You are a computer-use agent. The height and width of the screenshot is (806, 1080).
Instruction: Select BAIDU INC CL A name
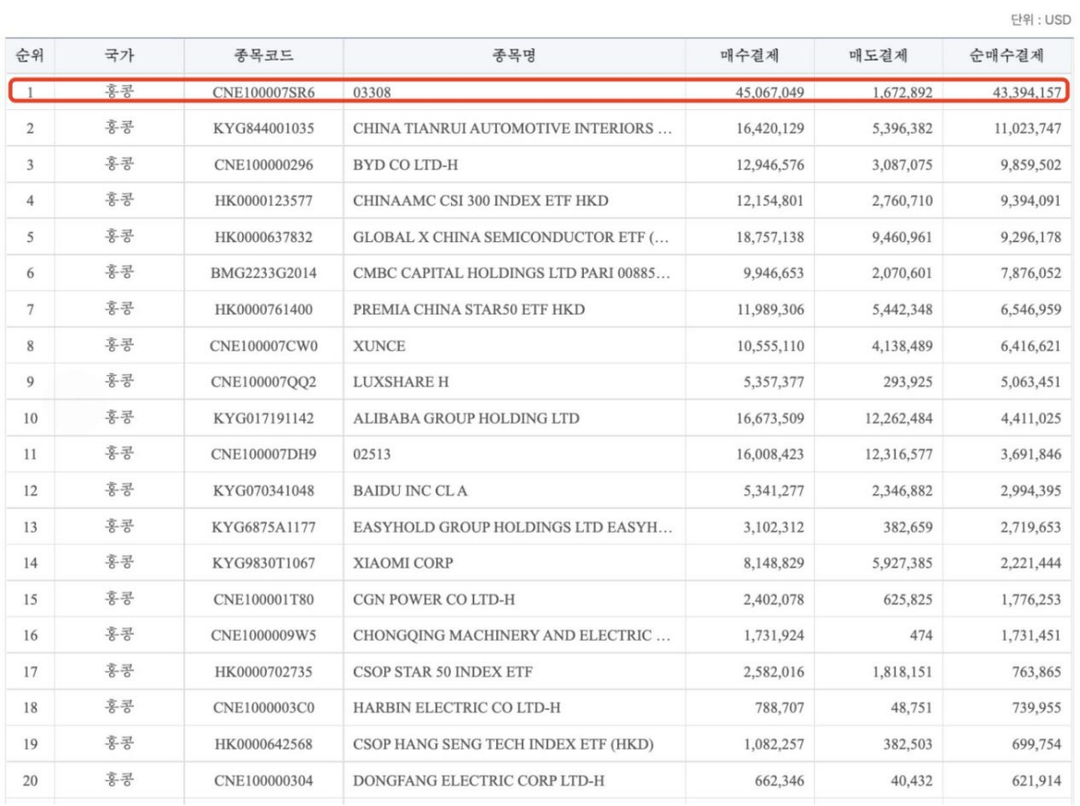(411, 490)
